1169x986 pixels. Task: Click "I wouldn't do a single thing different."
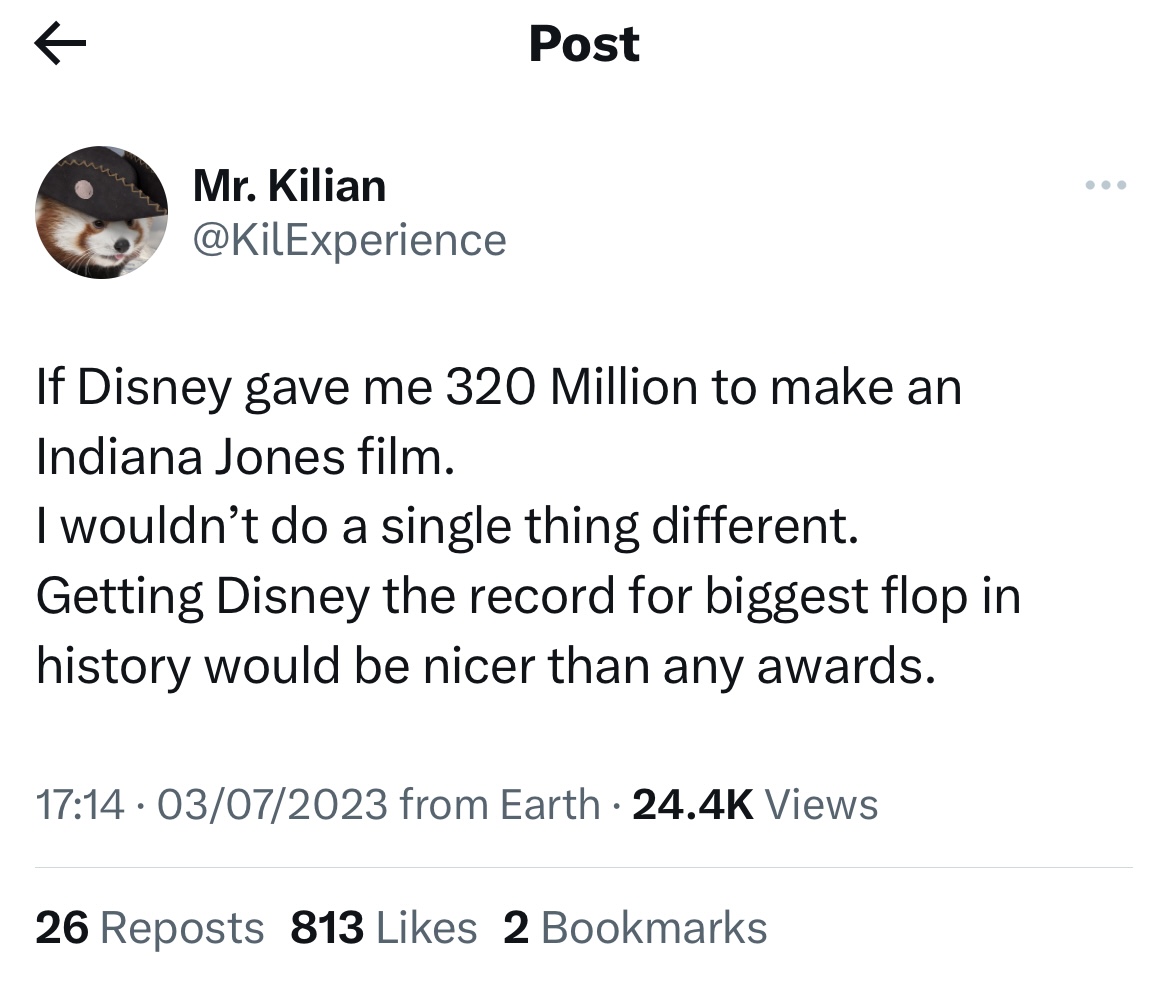447,527
